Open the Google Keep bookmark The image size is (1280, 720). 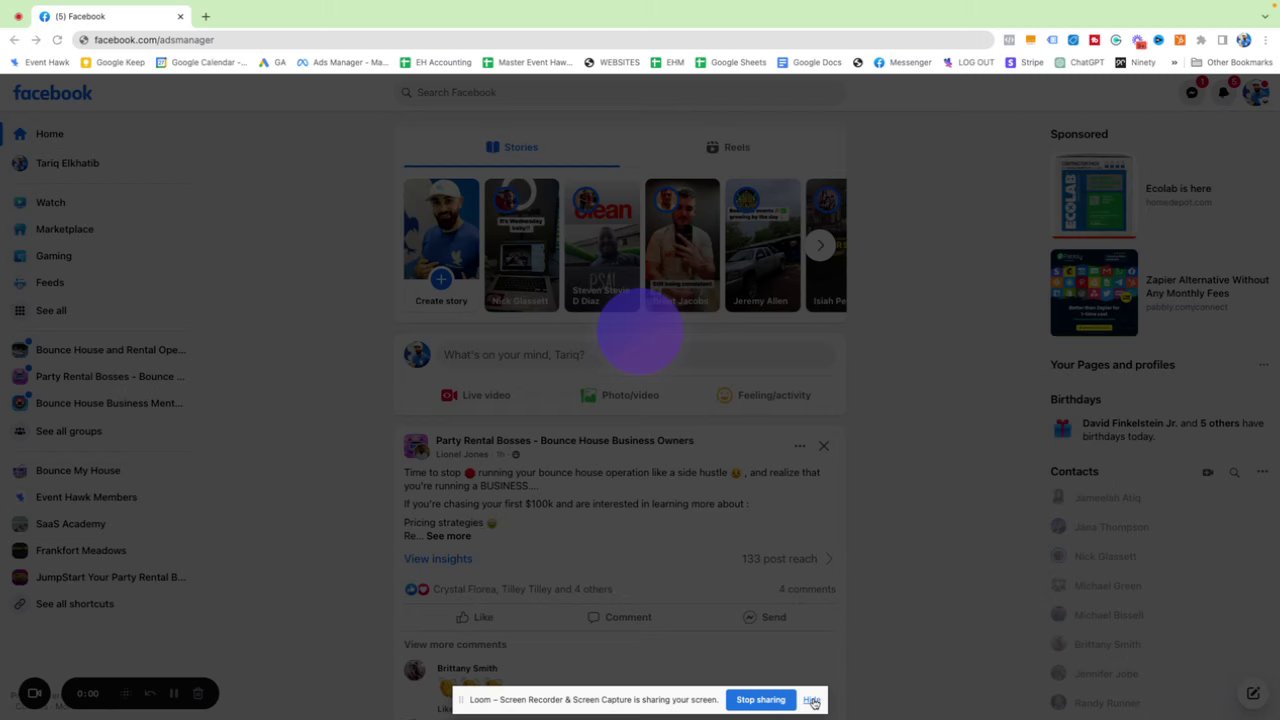112,62
